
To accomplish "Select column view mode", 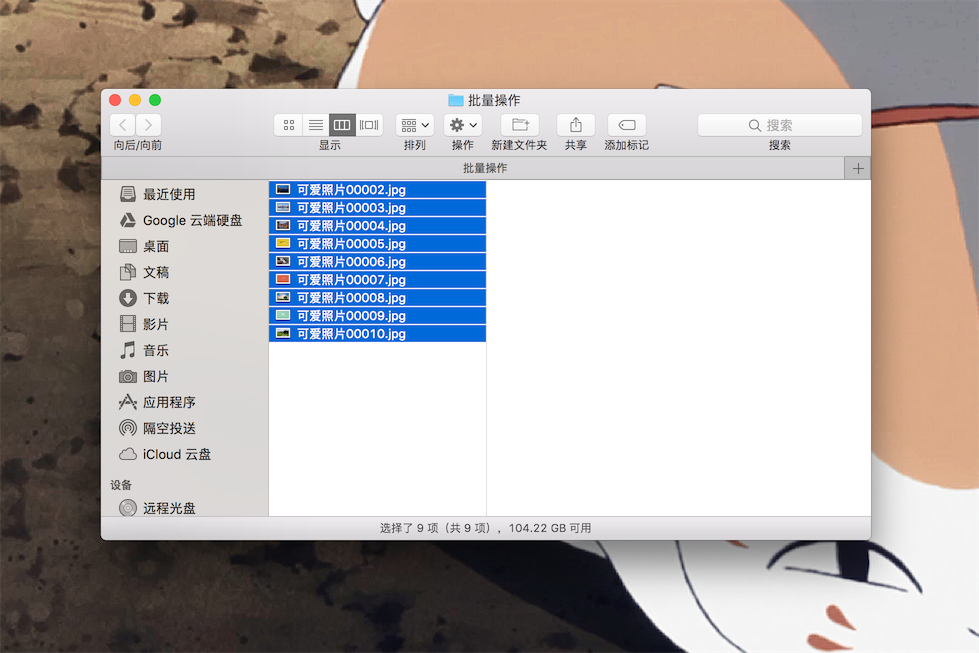I will tap(342, 125).
